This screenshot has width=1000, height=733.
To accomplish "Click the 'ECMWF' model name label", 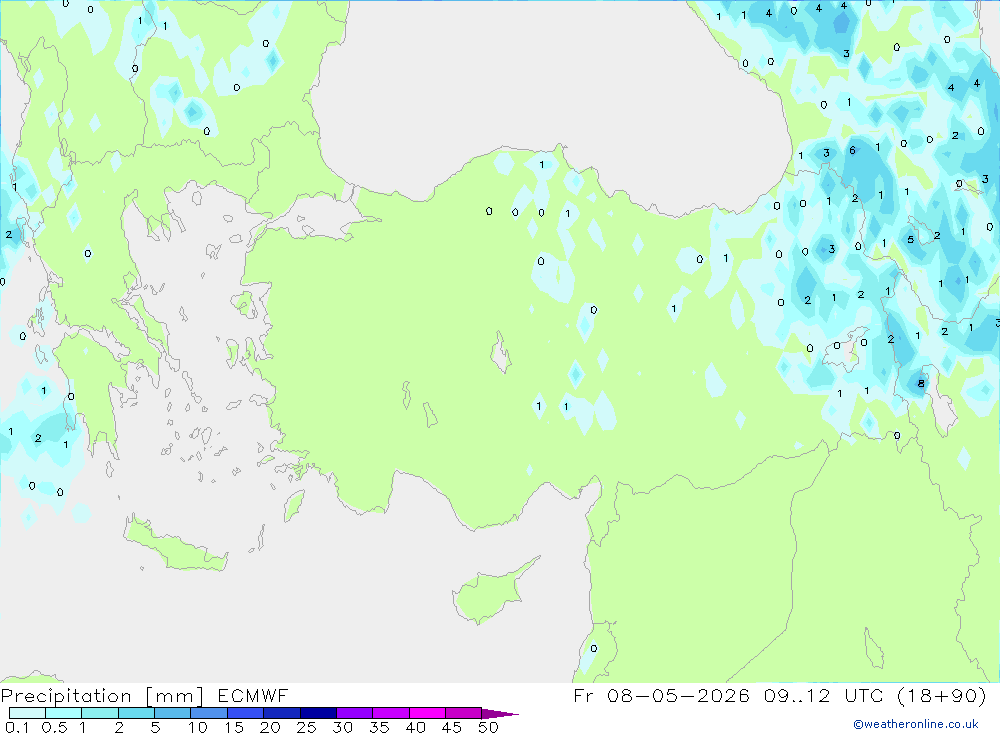I will pyautogui.click(x=253, y=695).
